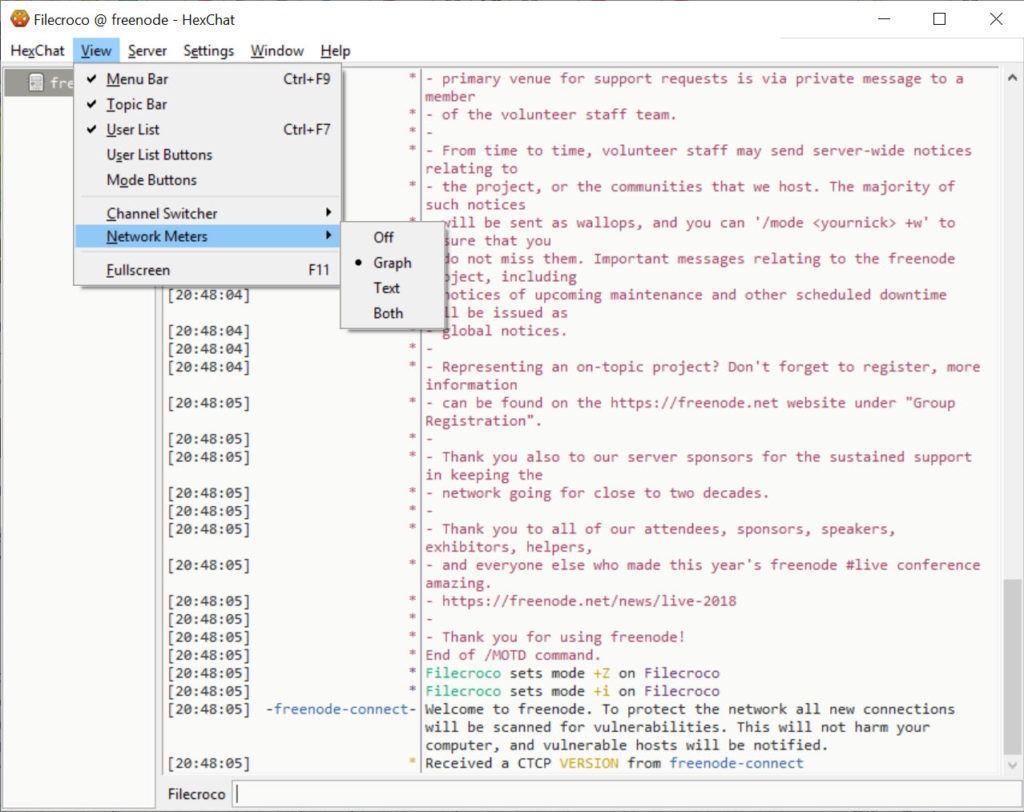Click the -freenode-connect- notice sender

point(340,709)
